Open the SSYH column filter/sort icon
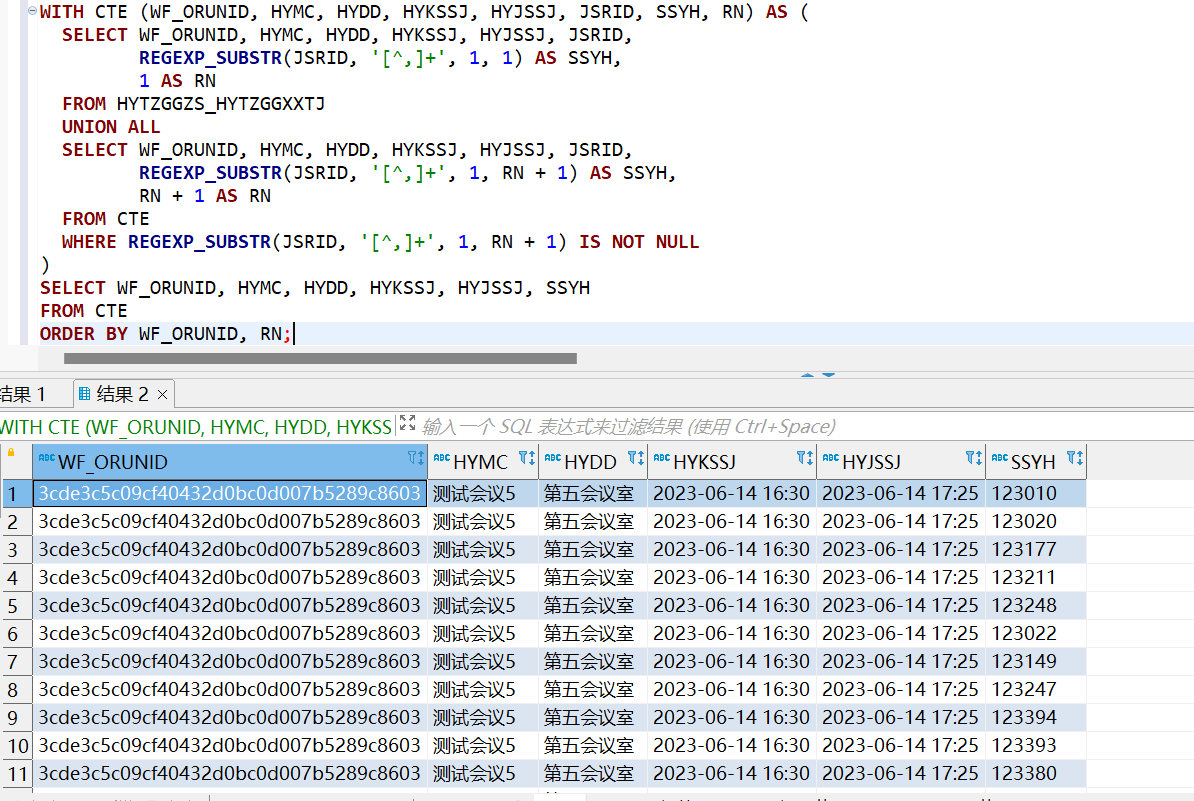 pyautogui.click(x=1074, y=458)
